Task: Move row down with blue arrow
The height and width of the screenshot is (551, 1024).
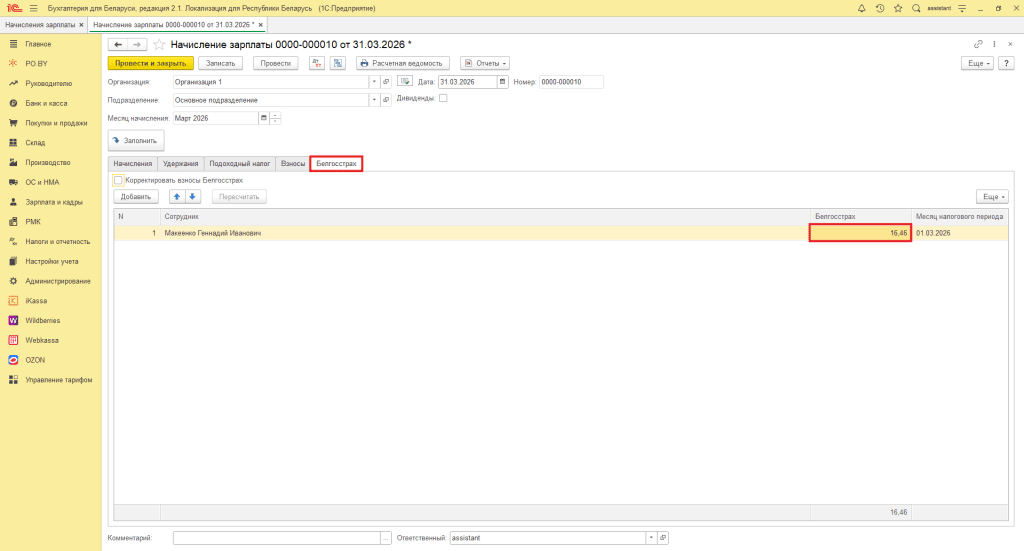Action: [193, 197]
